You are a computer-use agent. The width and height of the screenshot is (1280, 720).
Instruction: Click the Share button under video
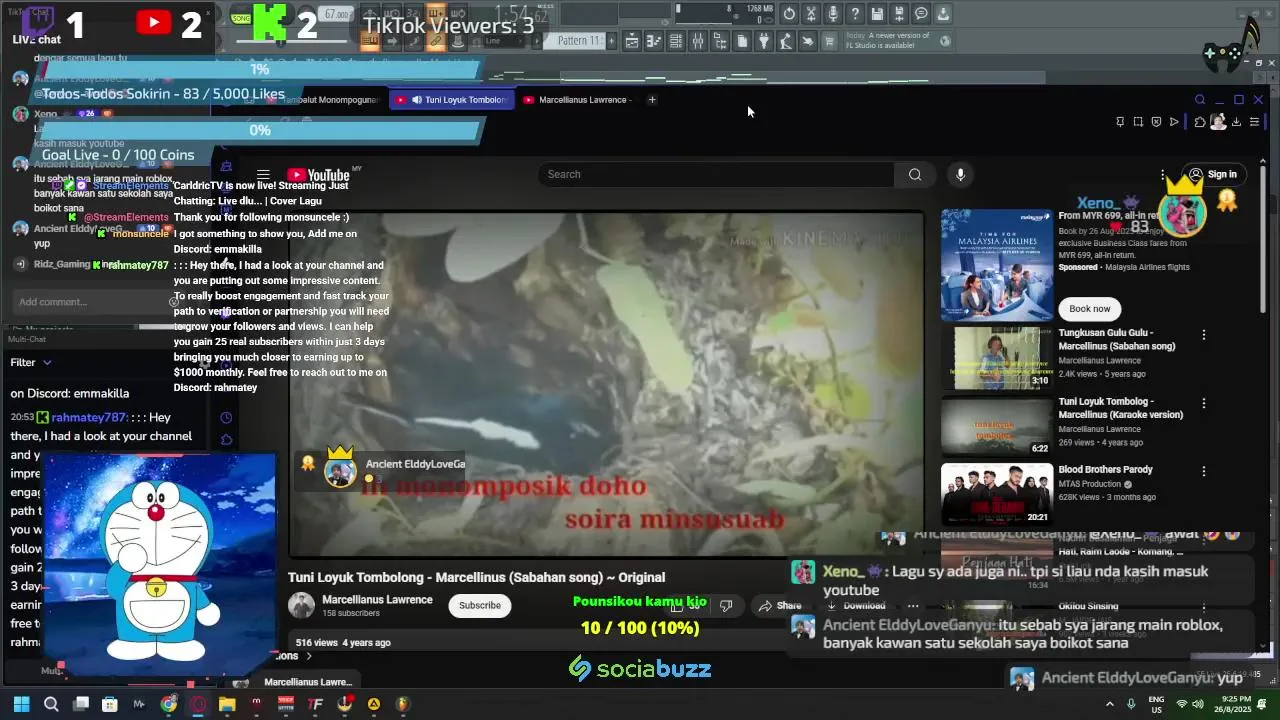pyautogui.click(x=780, y=605)
